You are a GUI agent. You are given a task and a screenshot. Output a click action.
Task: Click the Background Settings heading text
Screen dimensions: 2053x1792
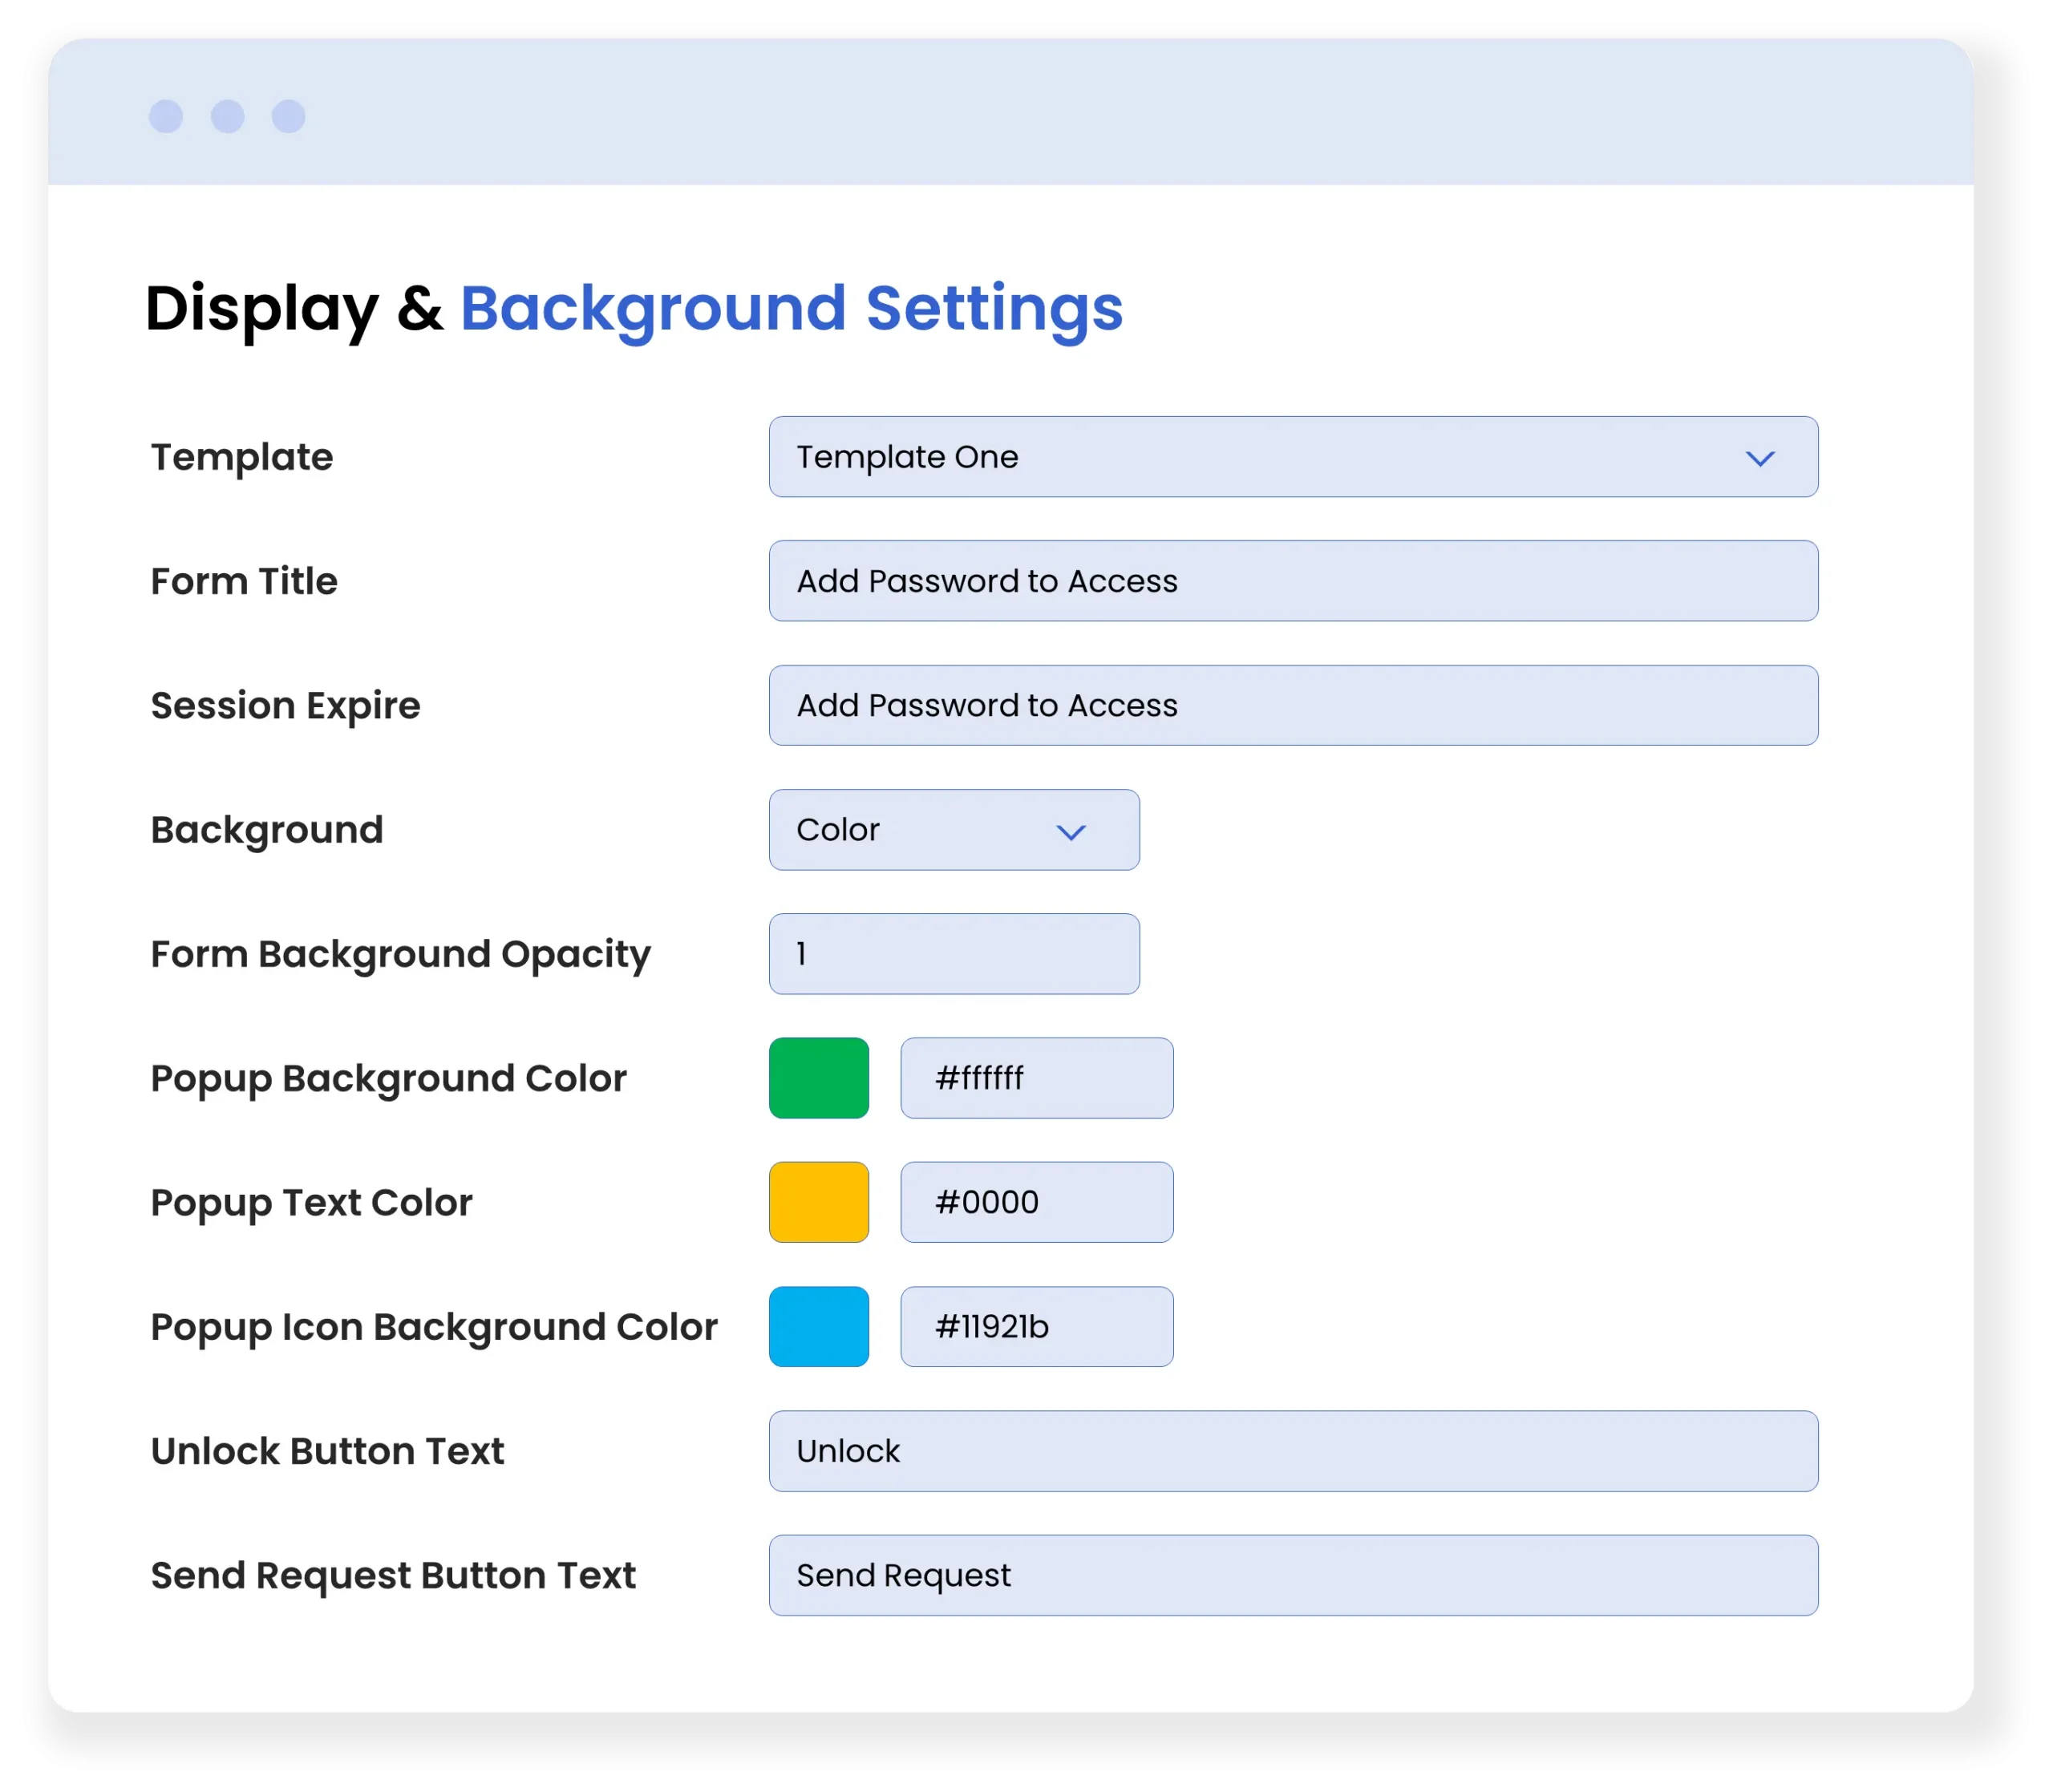point(791,308)
